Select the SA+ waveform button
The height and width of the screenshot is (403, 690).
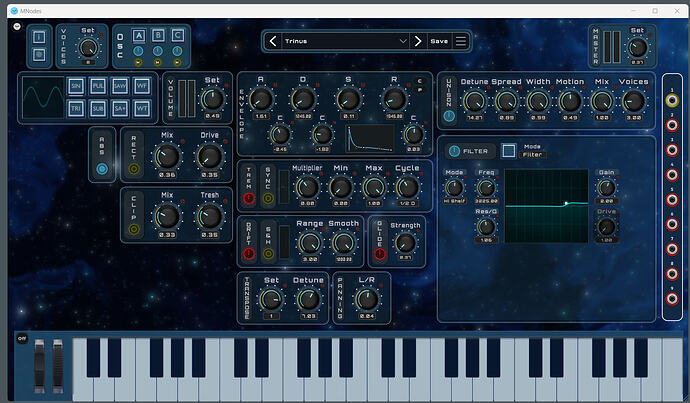120,108
